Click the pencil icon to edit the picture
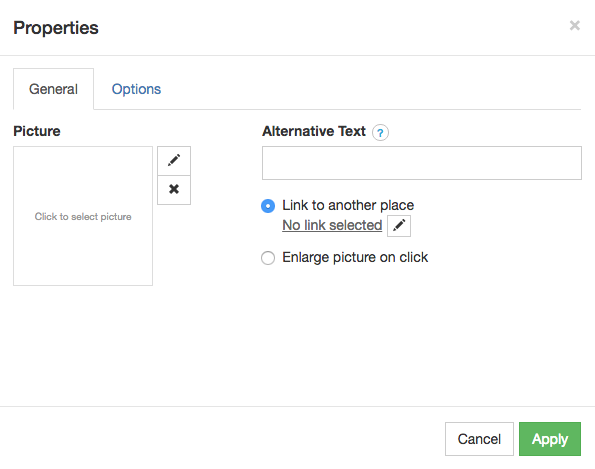The height and width of the screenshot is (469, 595). (x=174, y=161)
